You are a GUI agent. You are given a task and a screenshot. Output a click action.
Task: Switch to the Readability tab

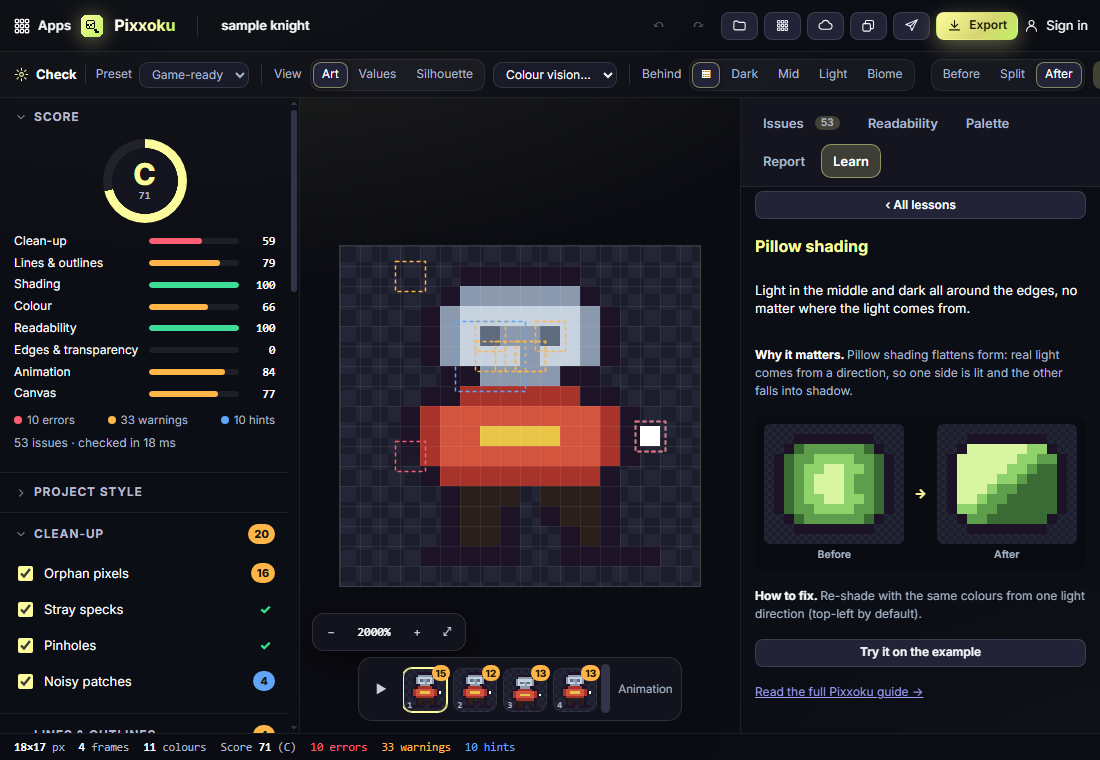pos(902,124)
